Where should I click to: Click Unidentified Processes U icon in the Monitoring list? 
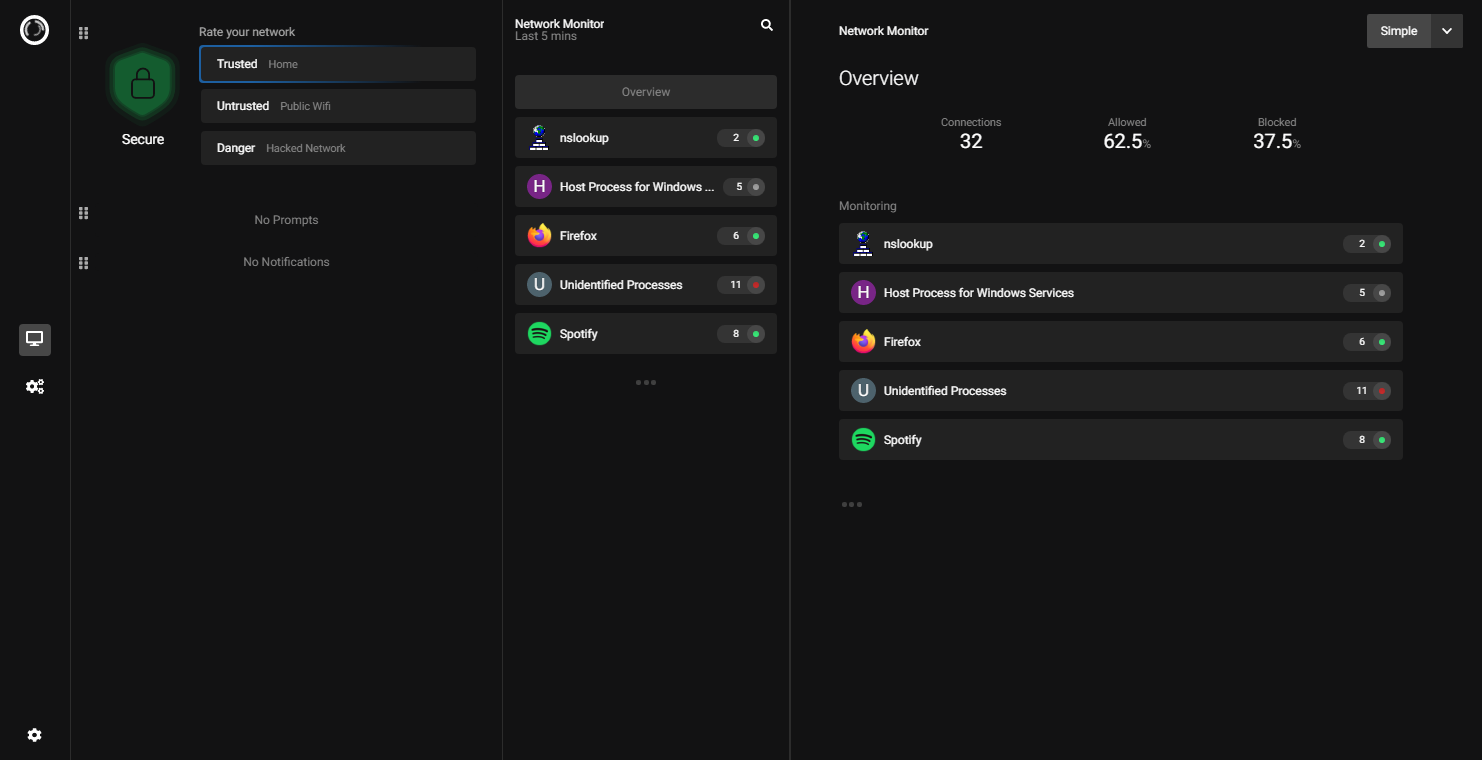pyautogui.click(x=863, y=391)
